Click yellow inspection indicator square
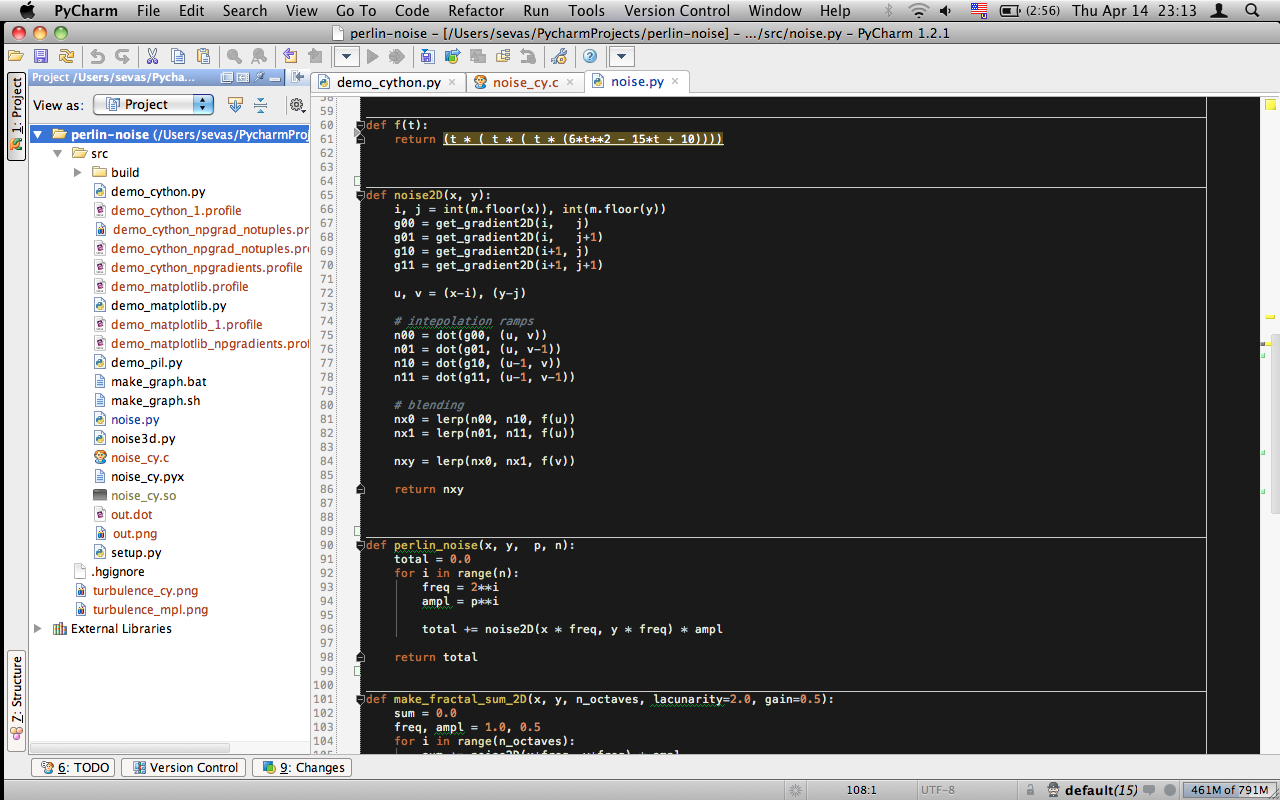Viewport: 1280px width, 800px height. (1271, 103)
